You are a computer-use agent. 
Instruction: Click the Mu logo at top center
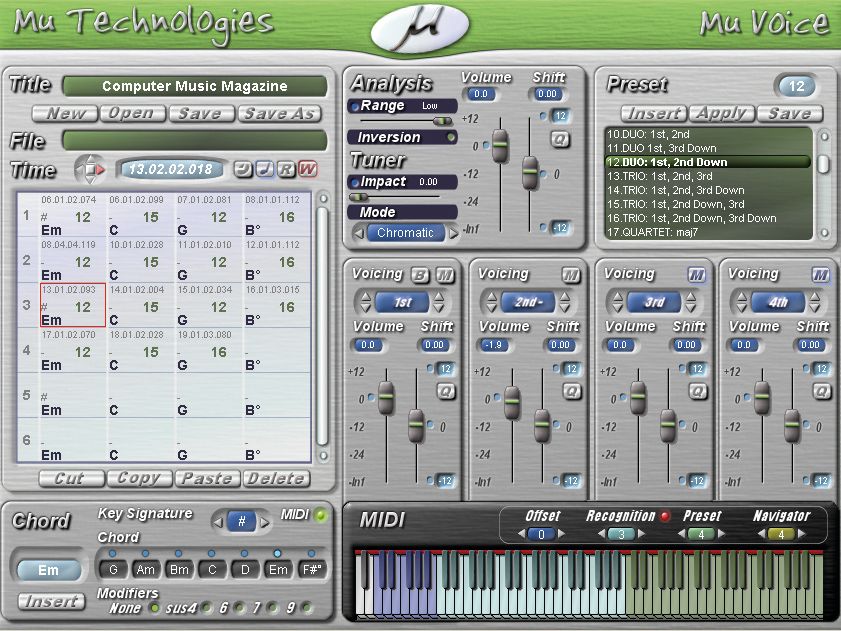[x=420, y=27]
